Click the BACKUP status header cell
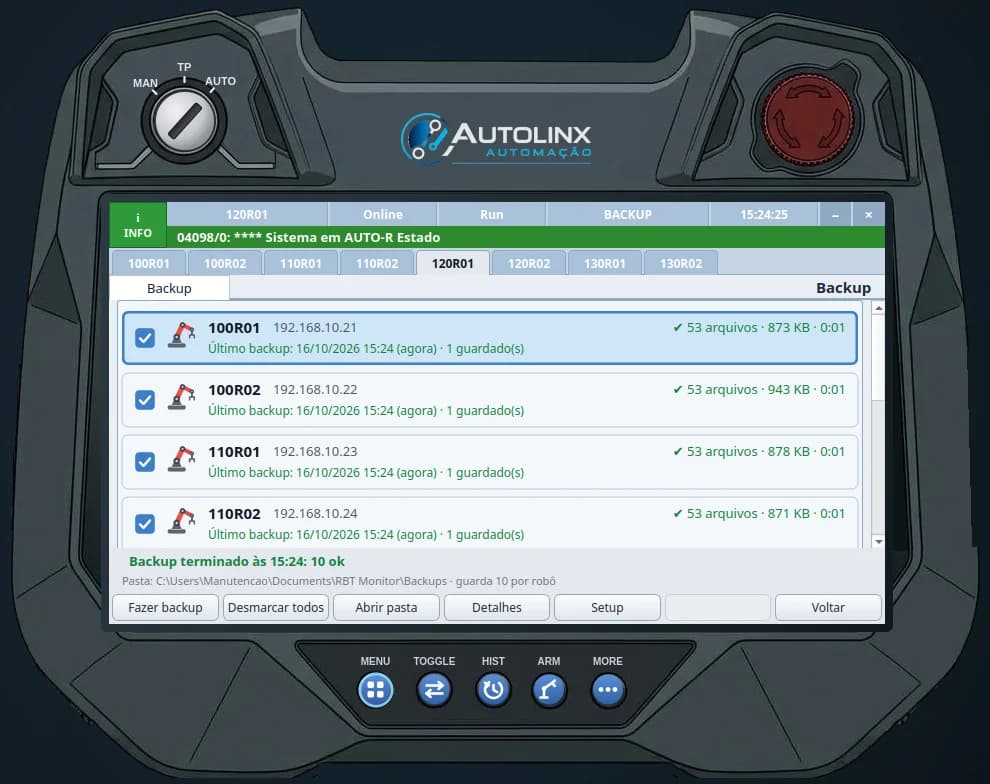The width and height of the screenshot is (990, 784). tap(628, 215)
